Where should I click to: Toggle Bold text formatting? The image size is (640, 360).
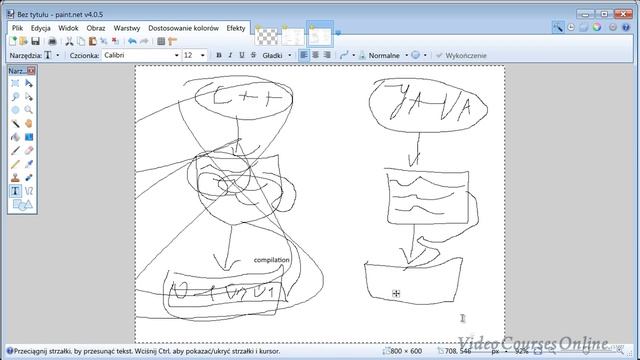click(x=219, y=55)
